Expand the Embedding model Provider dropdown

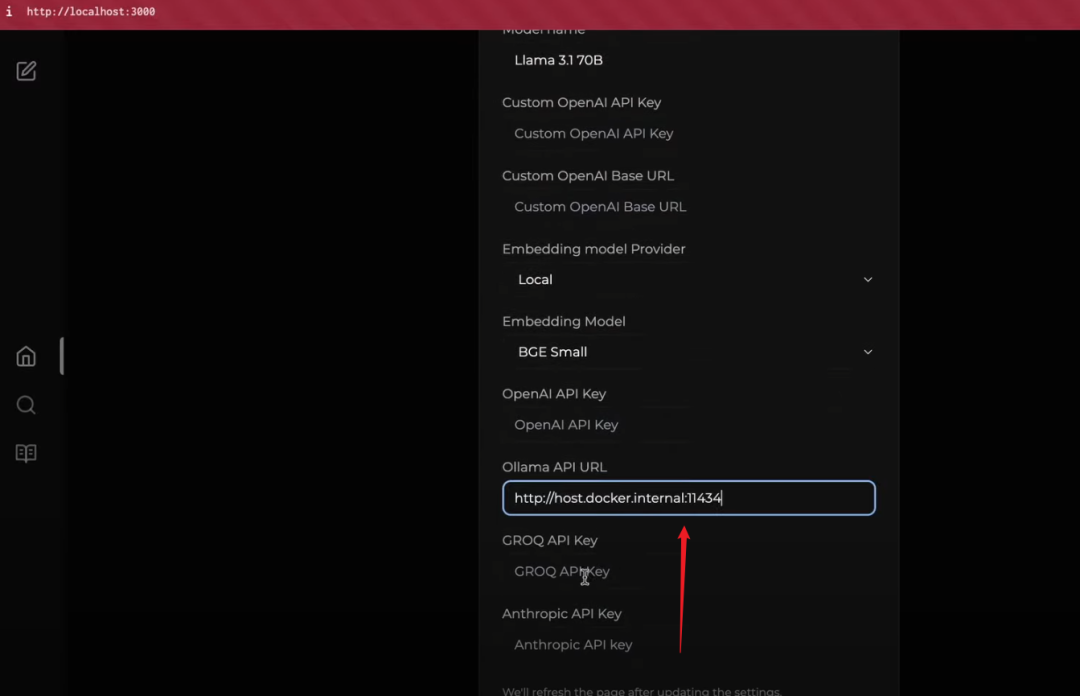688,280
